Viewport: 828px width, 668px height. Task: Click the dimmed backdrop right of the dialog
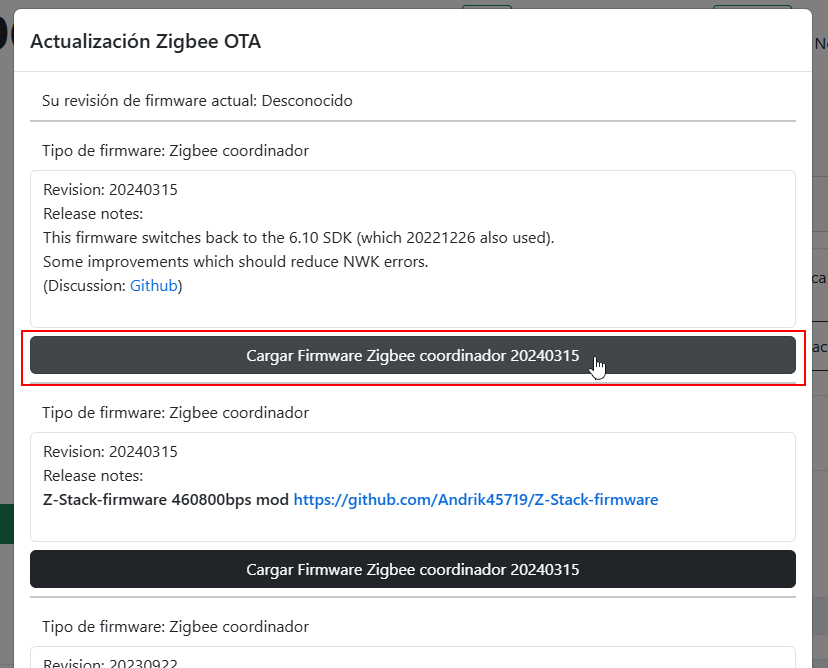pos(820,450)
